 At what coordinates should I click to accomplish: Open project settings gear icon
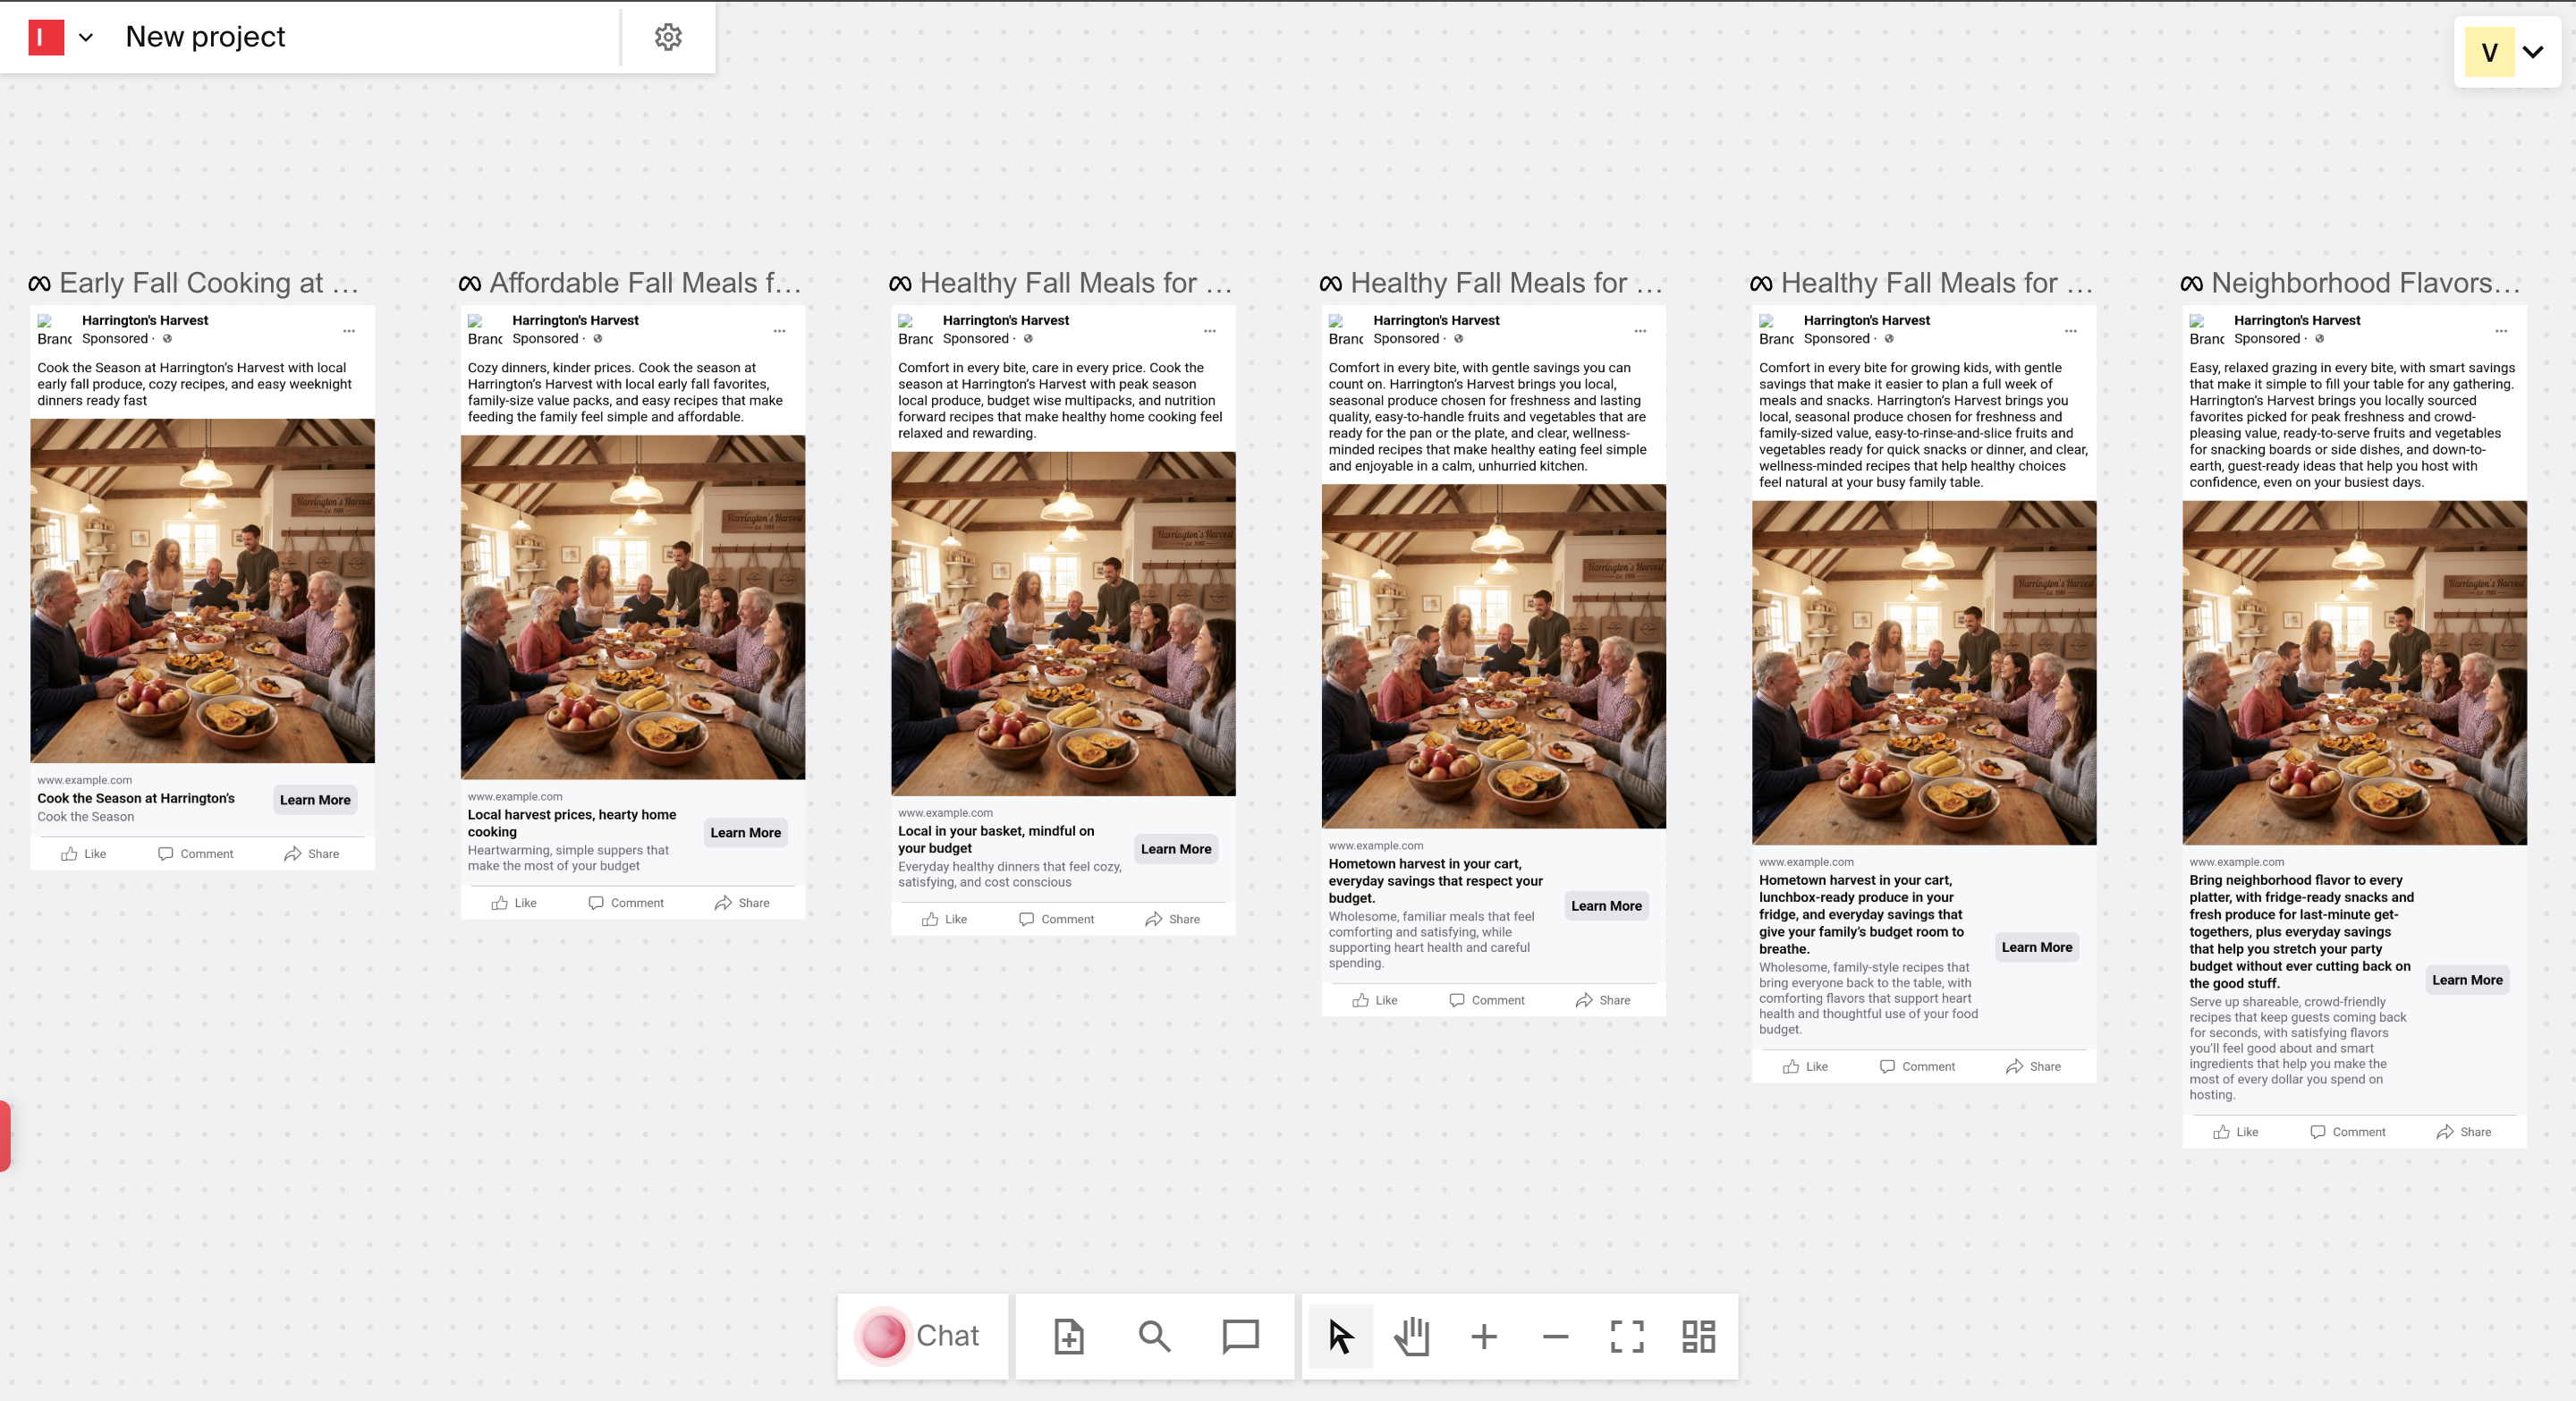[x=668, y=37]
